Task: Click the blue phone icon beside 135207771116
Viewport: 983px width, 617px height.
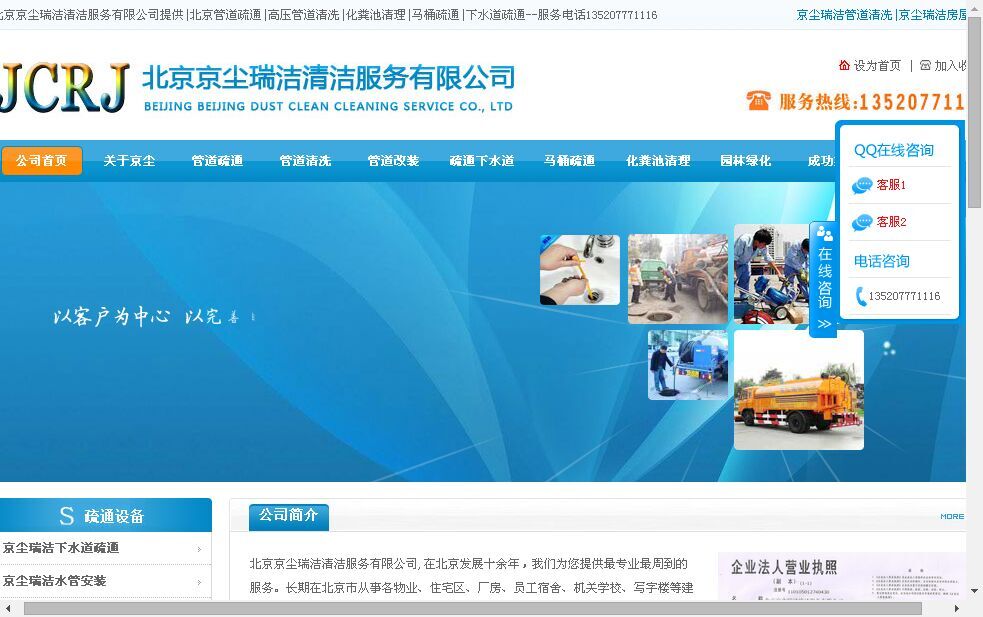Action: 861,296
